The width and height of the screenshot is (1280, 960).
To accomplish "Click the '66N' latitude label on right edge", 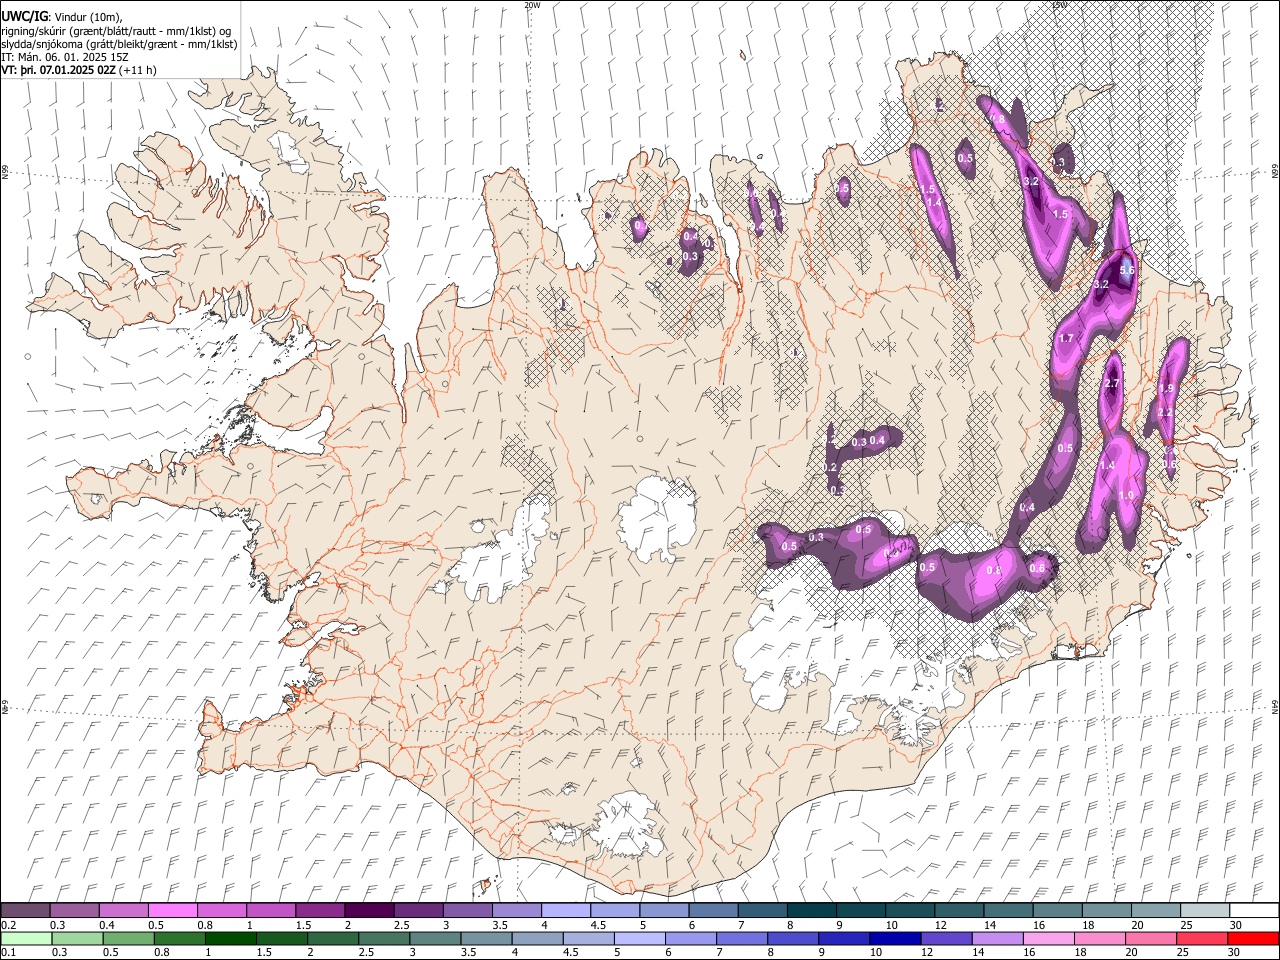I will pos(1274,172).
